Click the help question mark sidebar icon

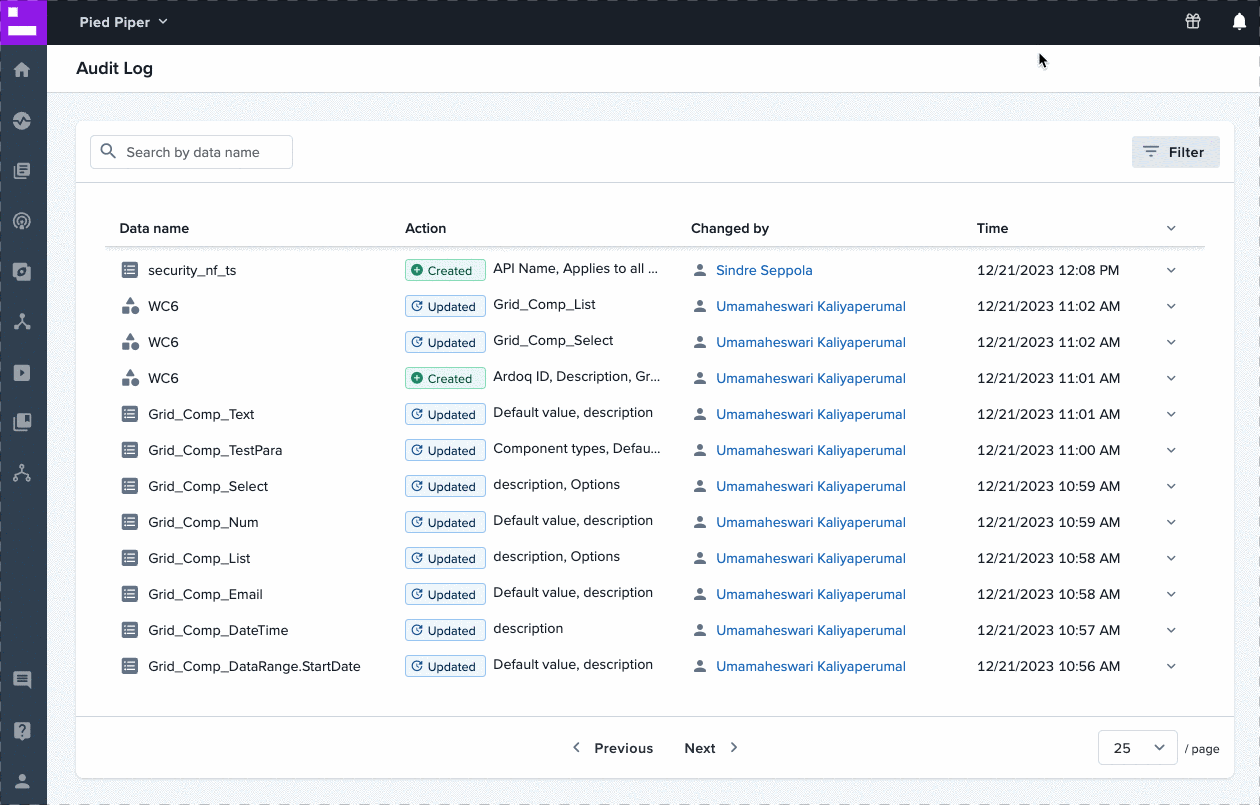pos(22,731)
